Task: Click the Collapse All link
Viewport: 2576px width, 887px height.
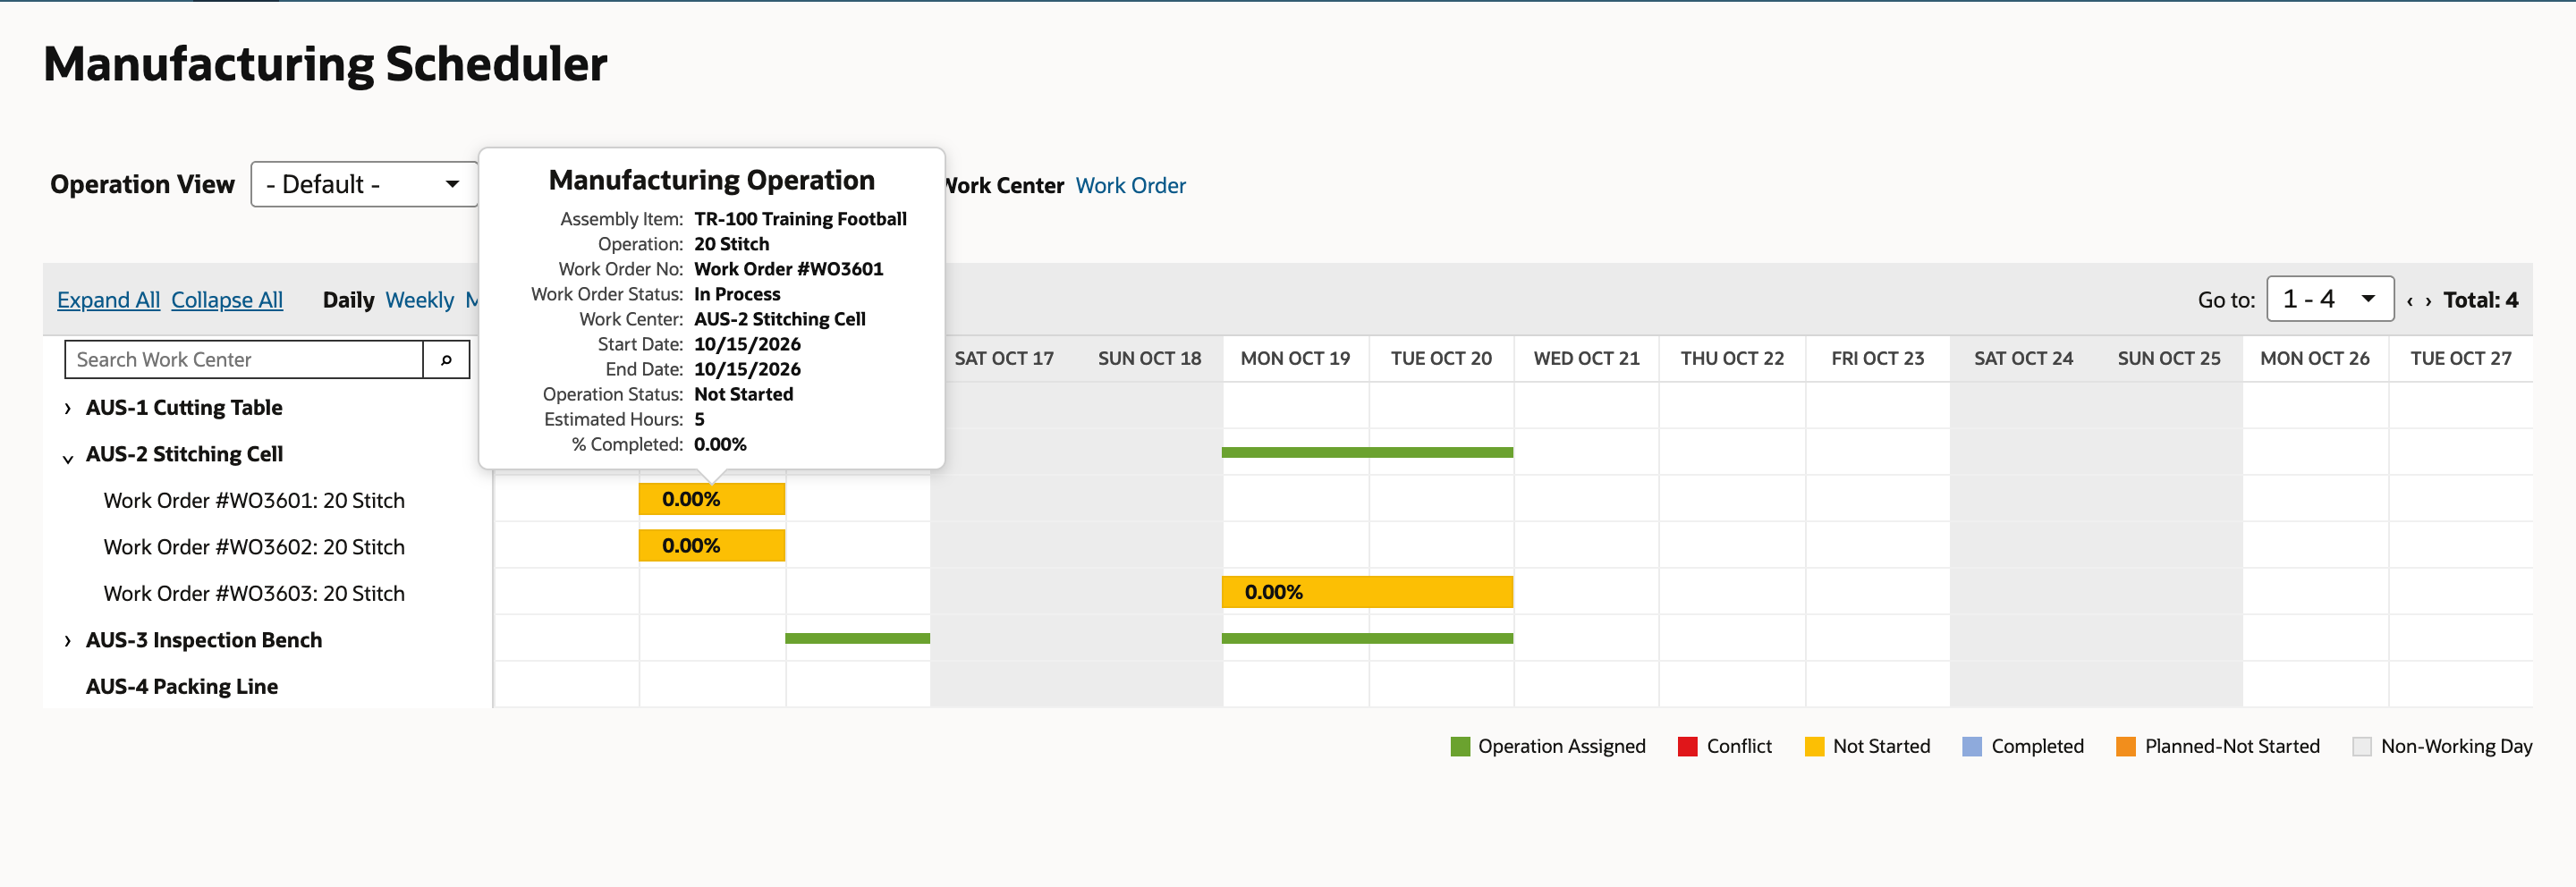Action: [x=227, y=300]
